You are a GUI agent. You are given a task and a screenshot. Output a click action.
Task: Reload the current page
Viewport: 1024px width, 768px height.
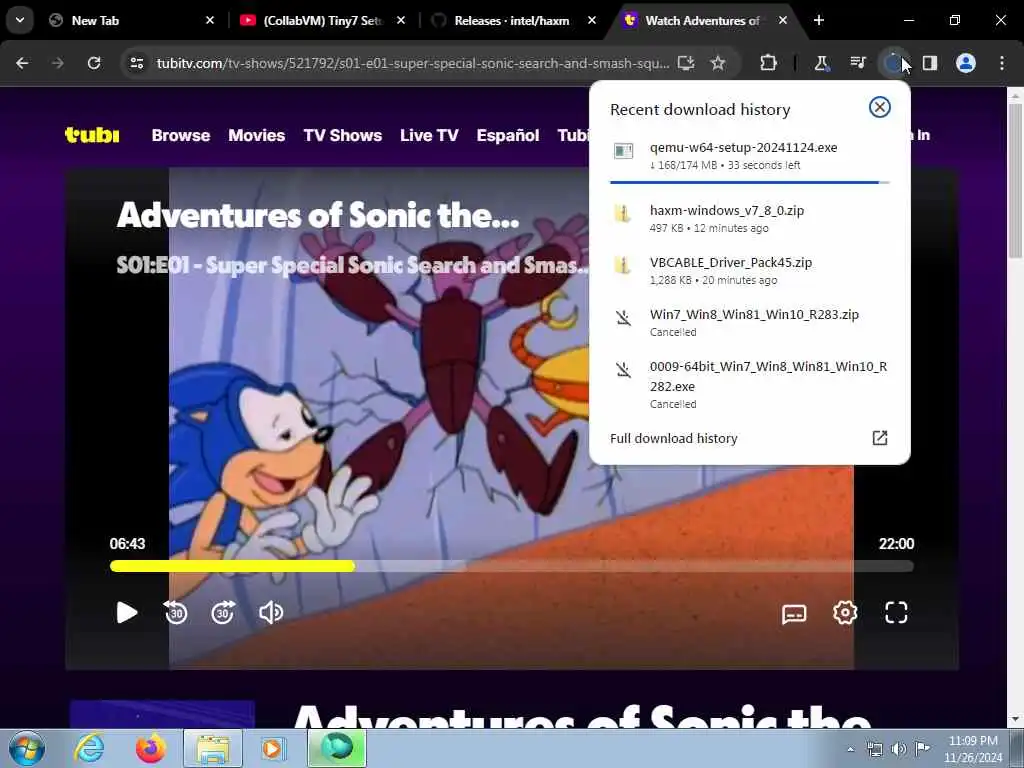click(x=94, y=63)
